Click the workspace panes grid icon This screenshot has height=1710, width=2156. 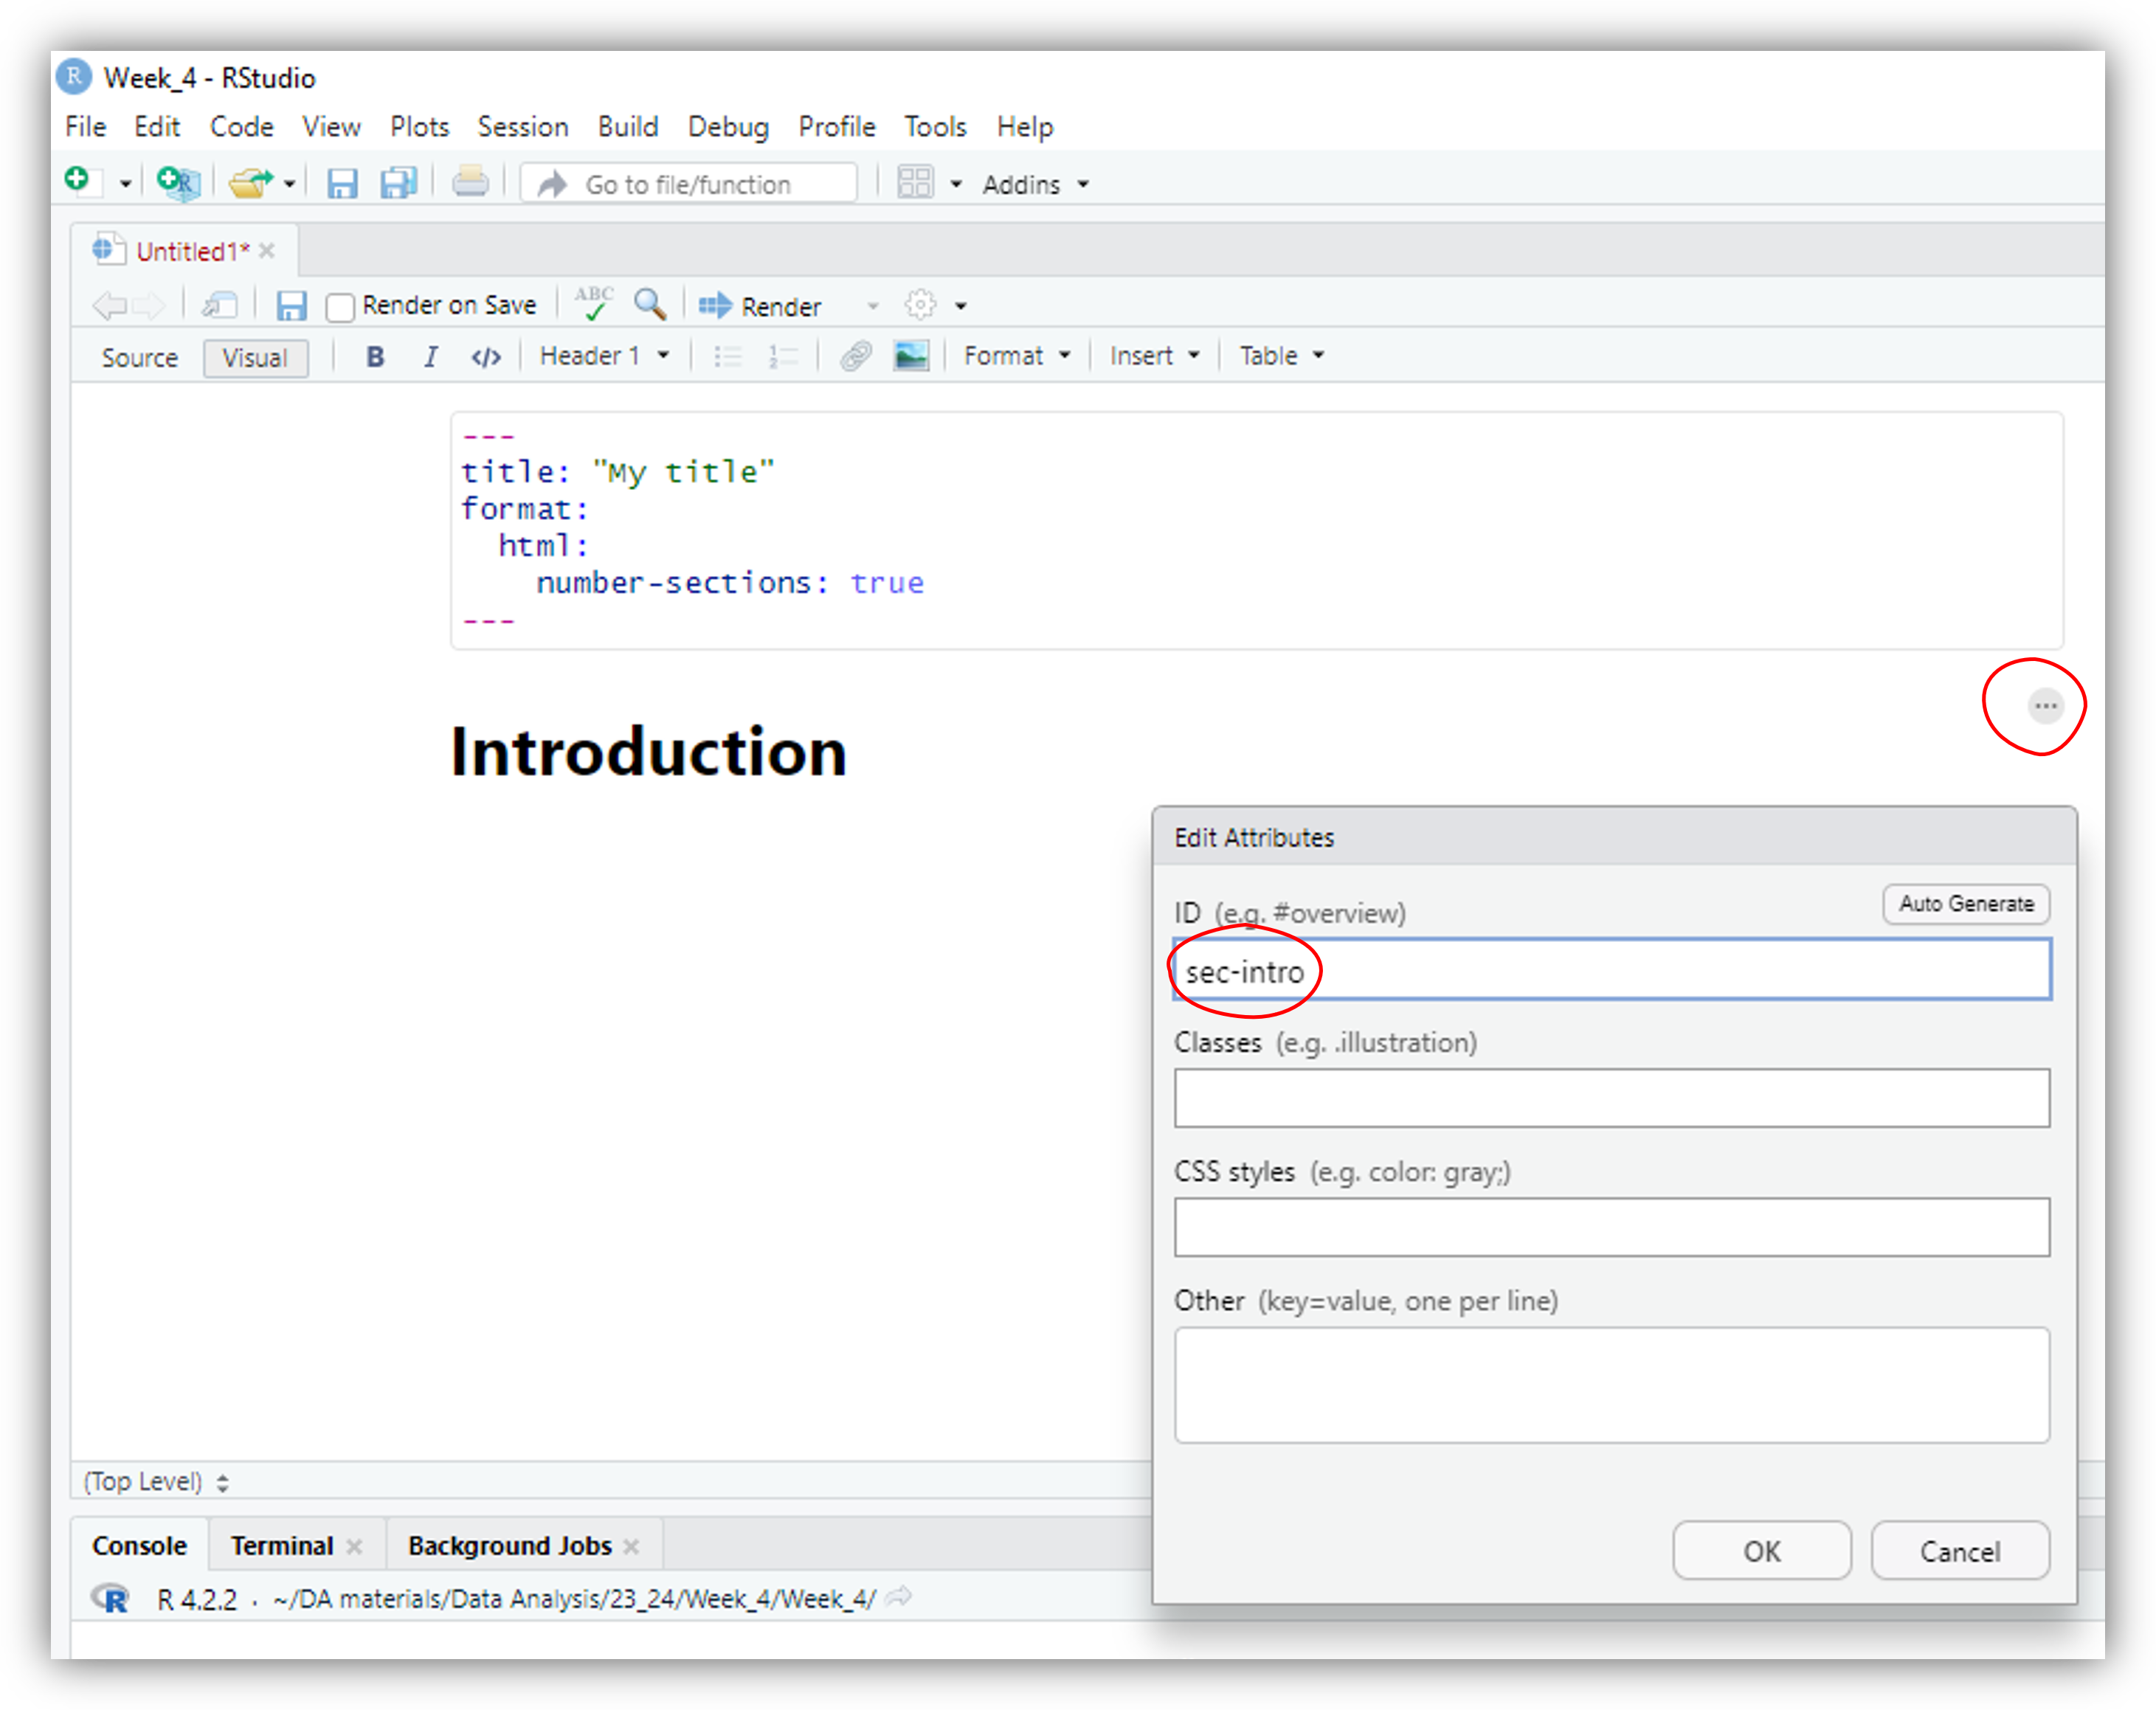pyautogui.click(x=914, y=183)
